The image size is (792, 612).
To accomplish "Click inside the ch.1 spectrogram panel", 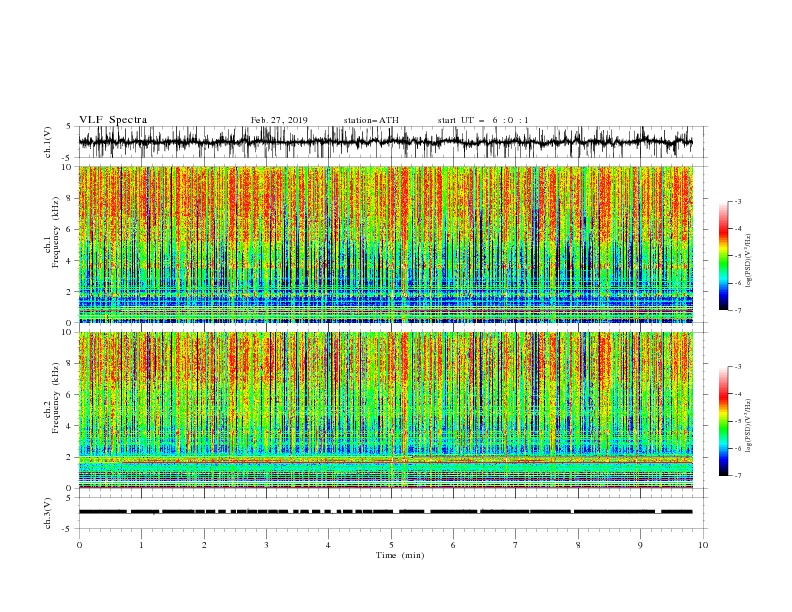I will (386, 244).
